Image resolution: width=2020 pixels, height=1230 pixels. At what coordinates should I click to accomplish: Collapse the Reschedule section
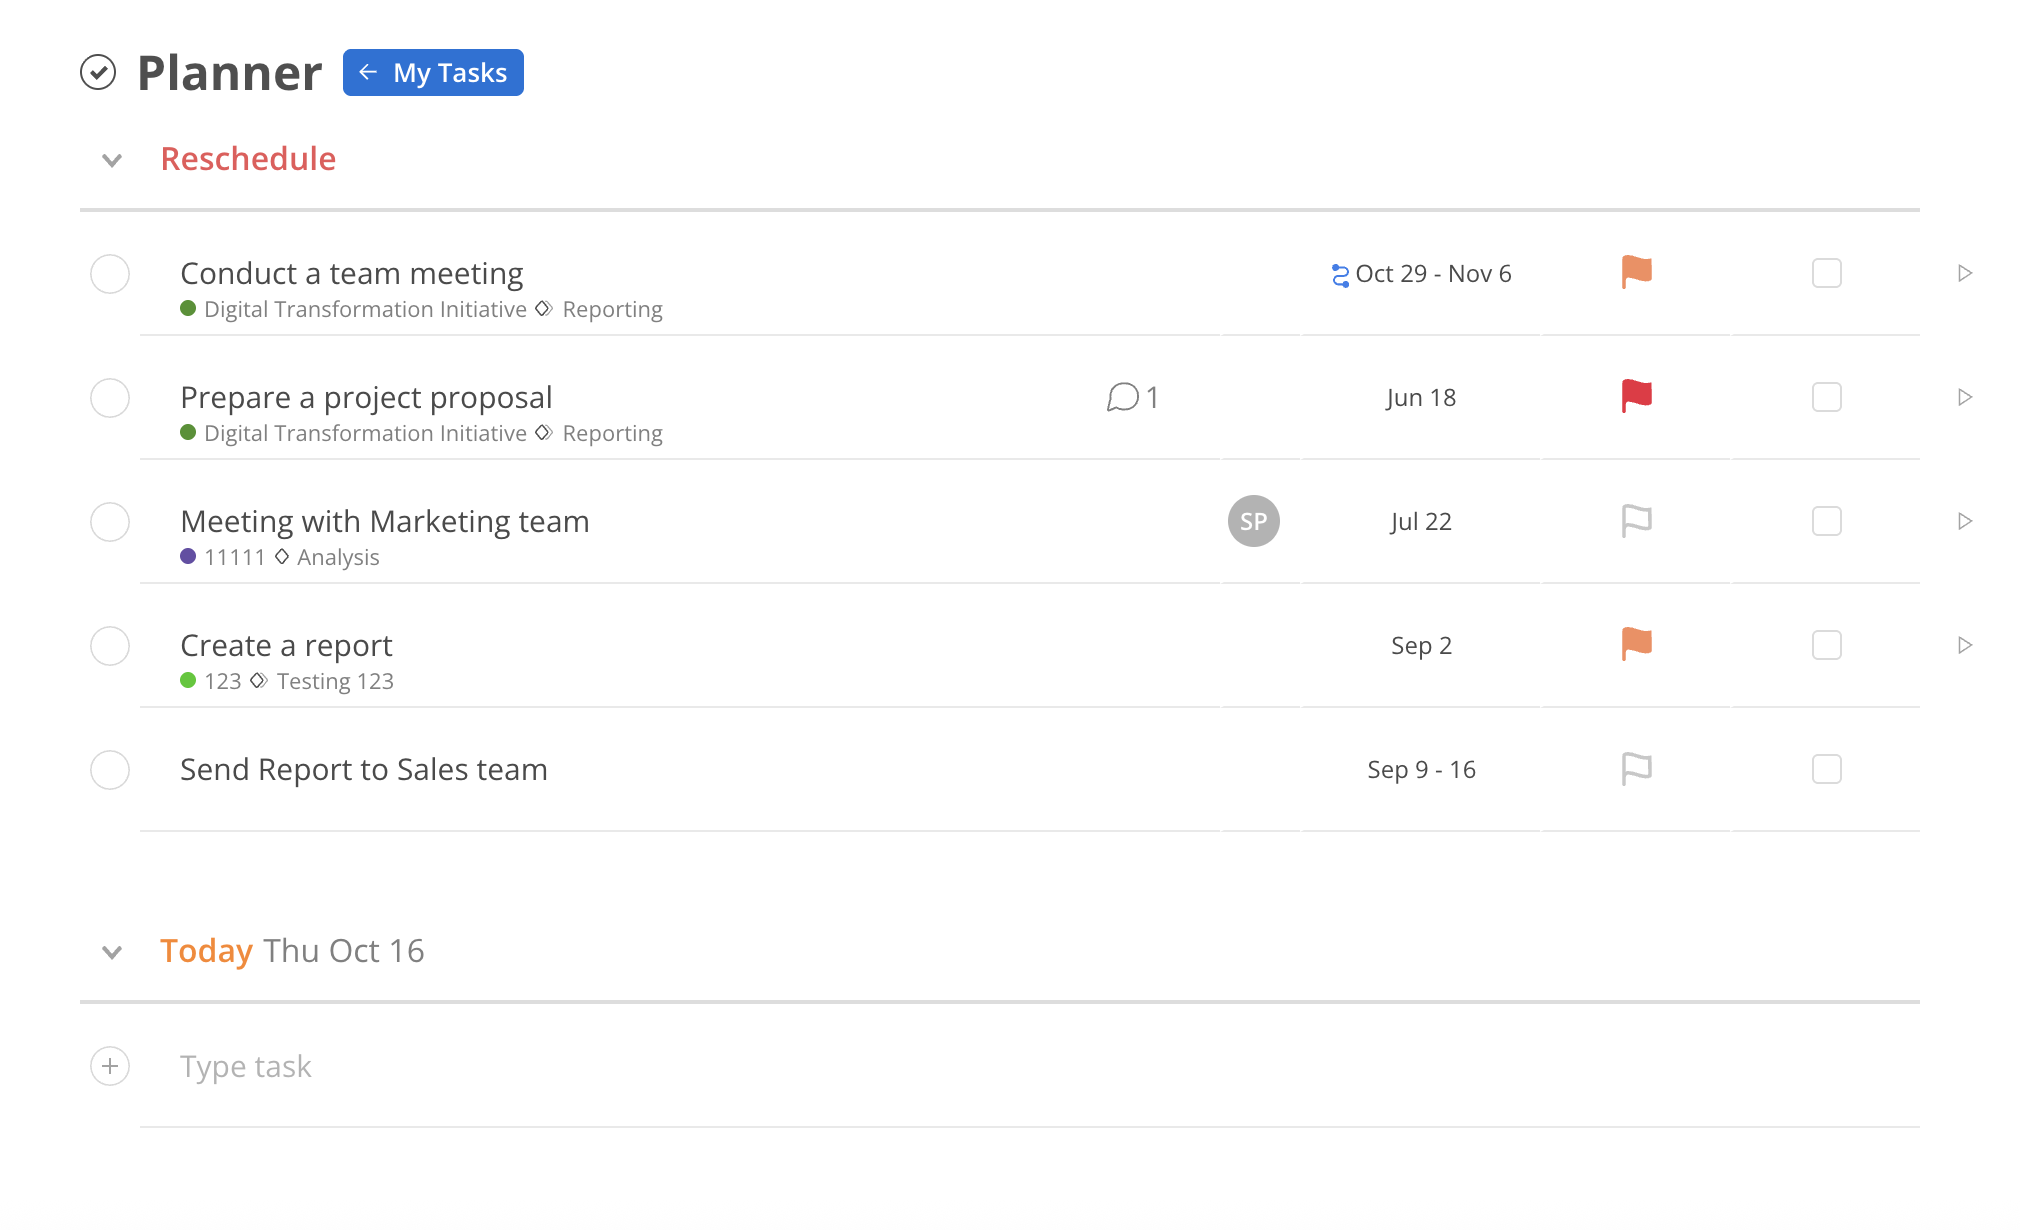112,160
